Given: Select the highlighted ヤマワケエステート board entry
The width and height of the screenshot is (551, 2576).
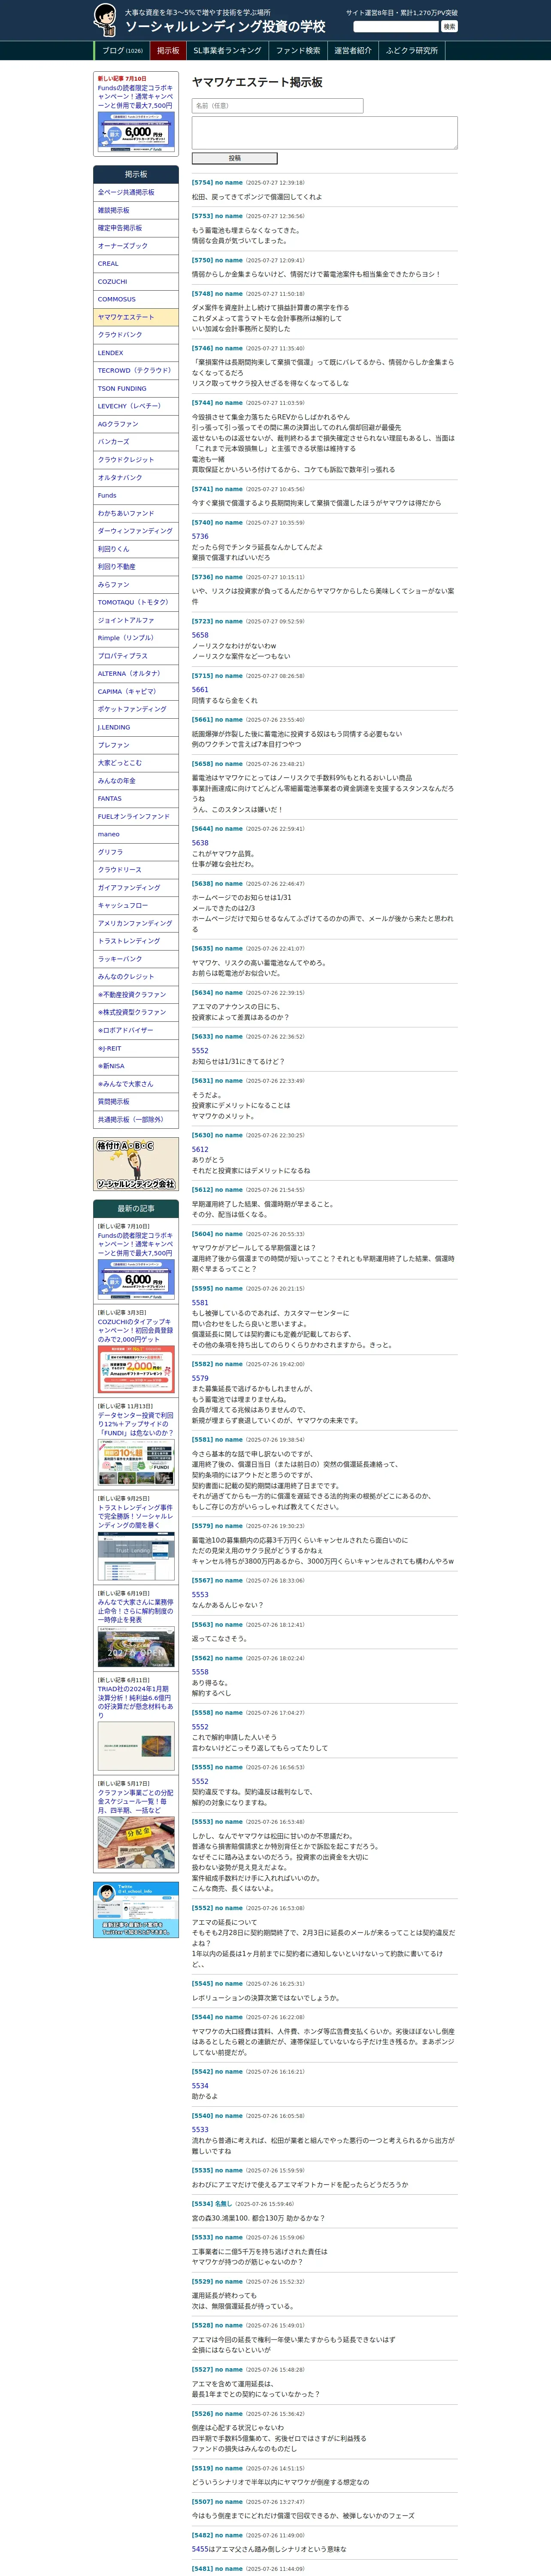Looking at the screenshot, I should tap(136, 317).
